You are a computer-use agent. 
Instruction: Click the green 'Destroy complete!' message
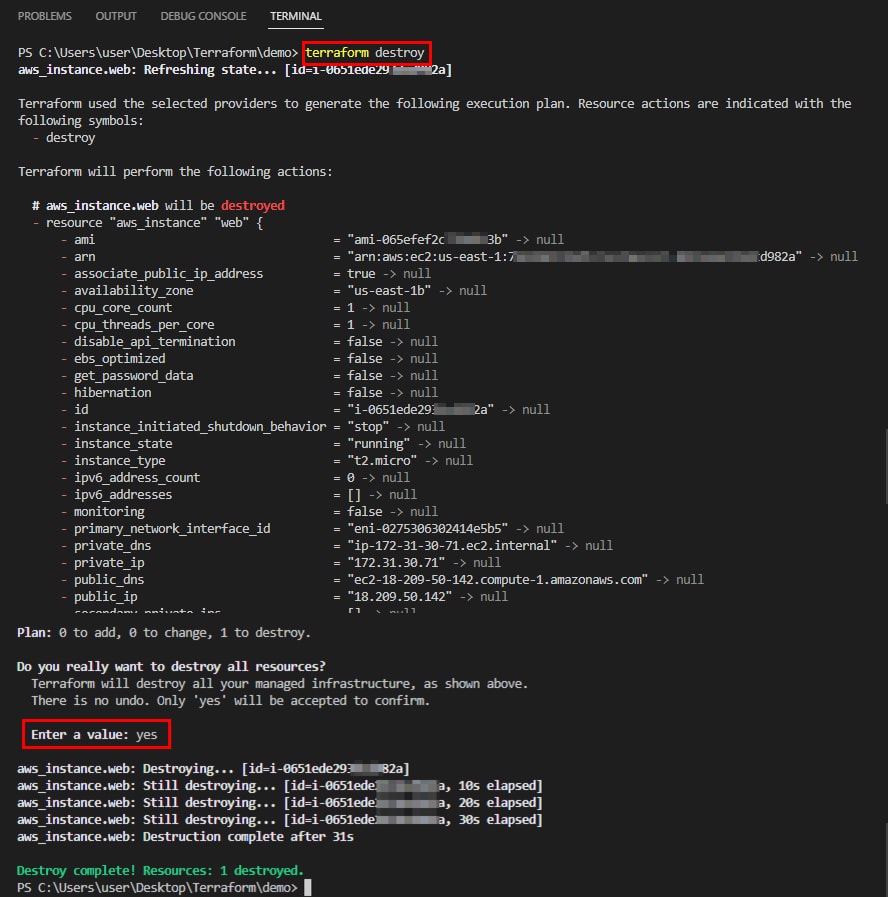[x=160, y=871]
